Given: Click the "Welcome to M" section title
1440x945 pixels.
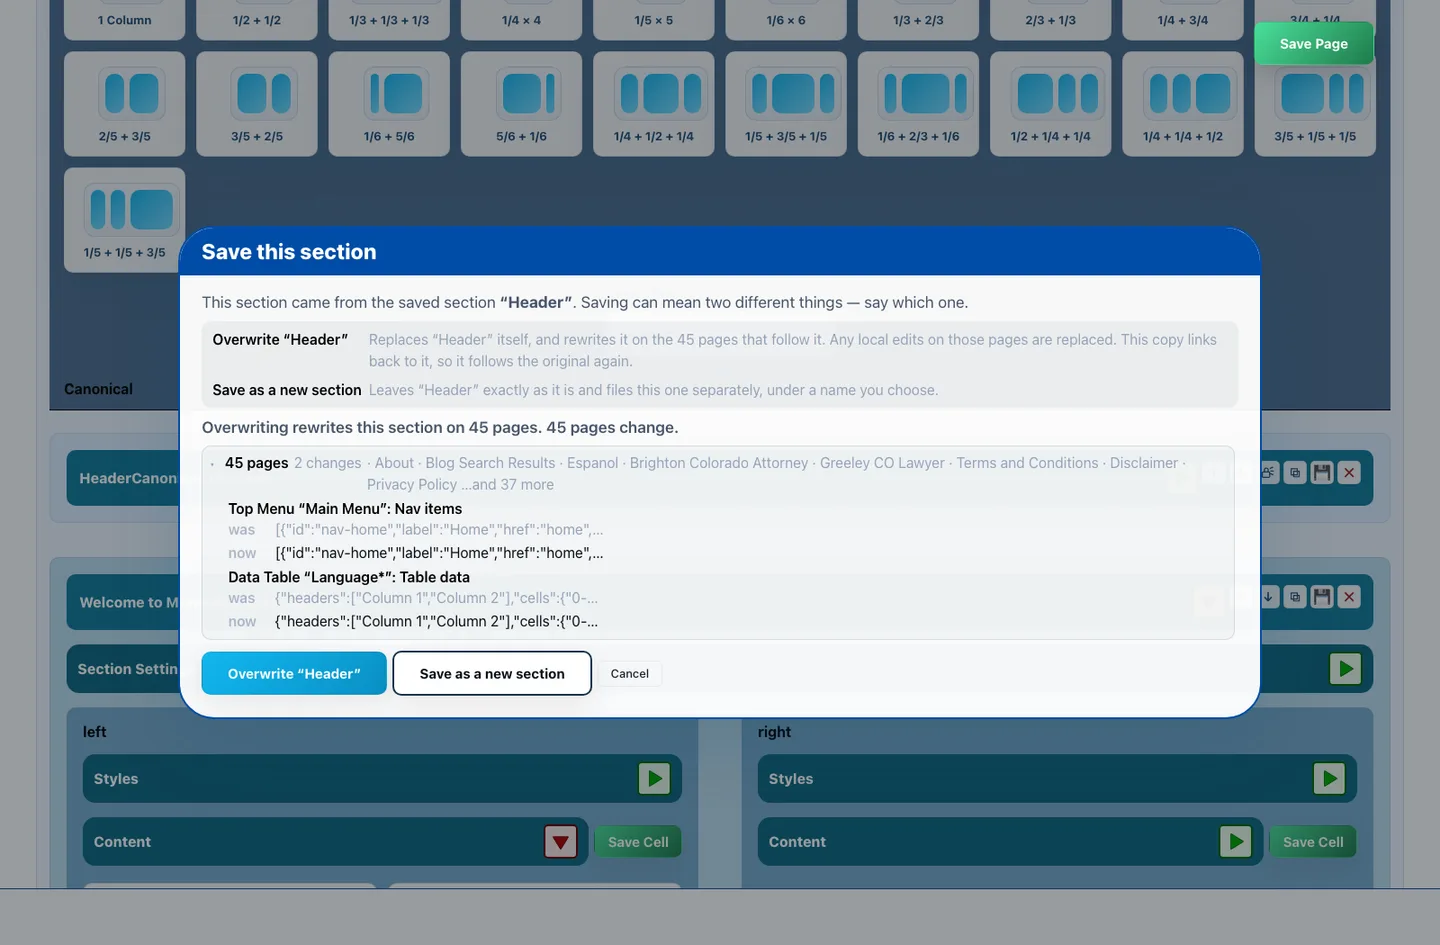Looking at the screenshot, I should point(129,602).
